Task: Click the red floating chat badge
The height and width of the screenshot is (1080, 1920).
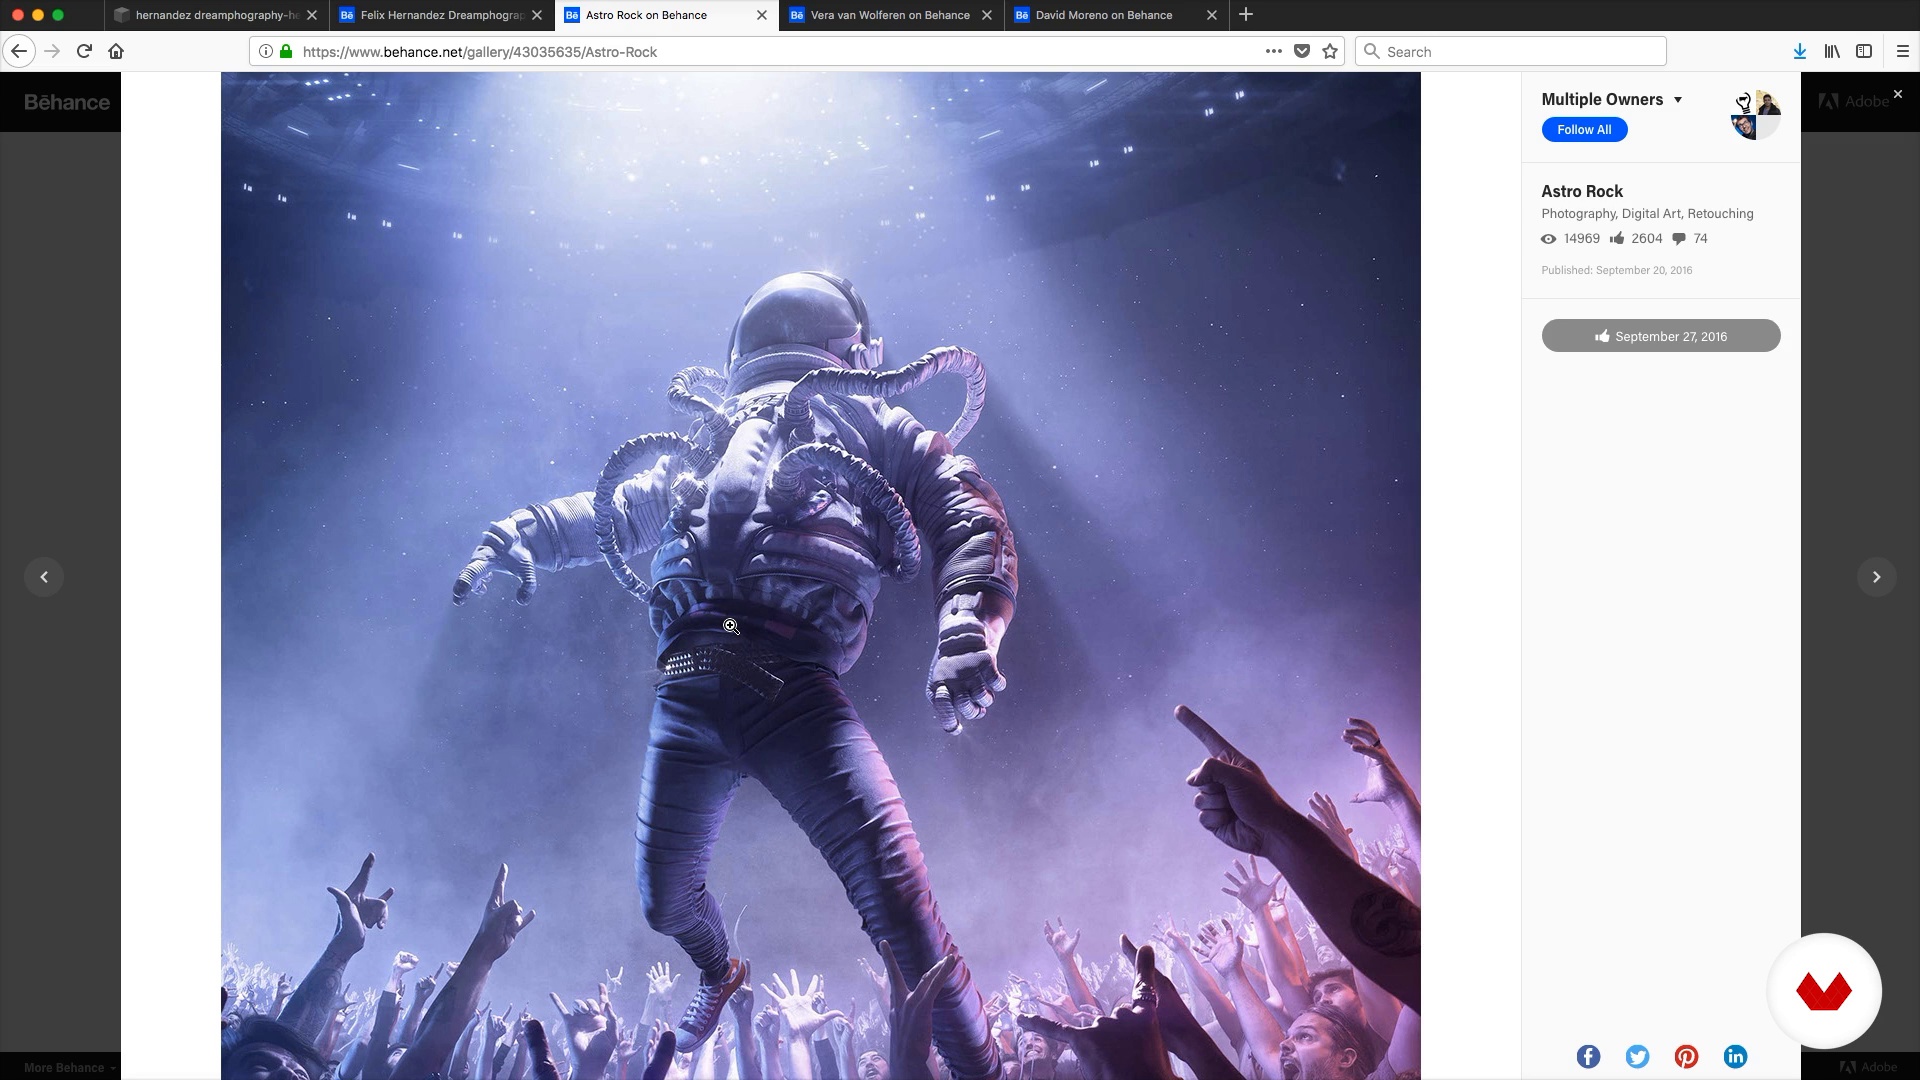Action: 1824,991
